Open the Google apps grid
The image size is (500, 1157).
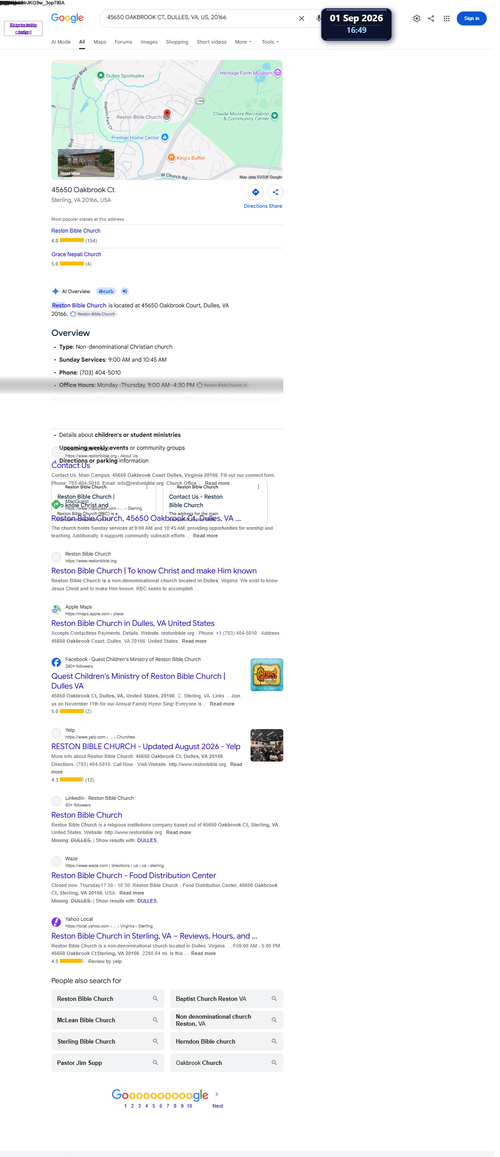[446, 18]
